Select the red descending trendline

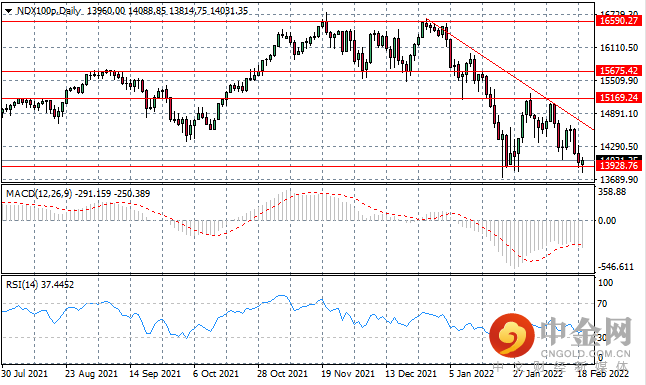511,75
